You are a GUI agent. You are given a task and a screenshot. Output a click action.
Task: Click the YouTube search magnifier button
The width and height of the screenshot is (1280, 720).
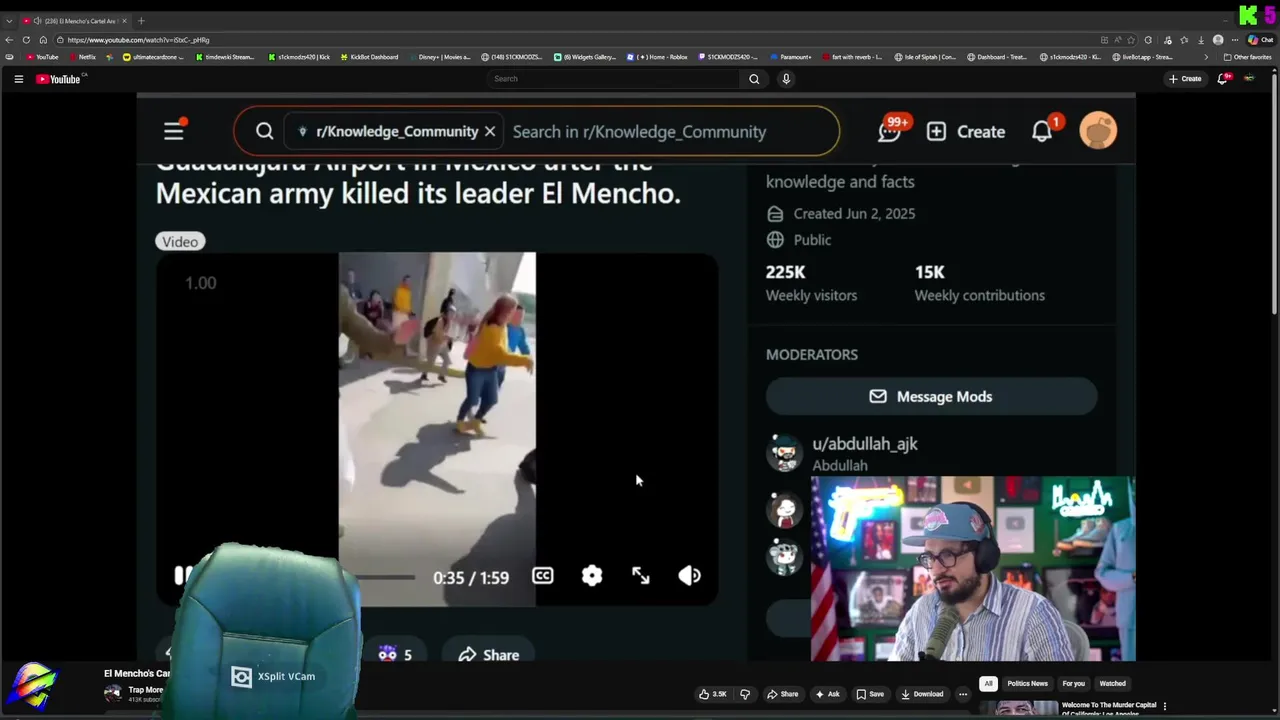754,79
